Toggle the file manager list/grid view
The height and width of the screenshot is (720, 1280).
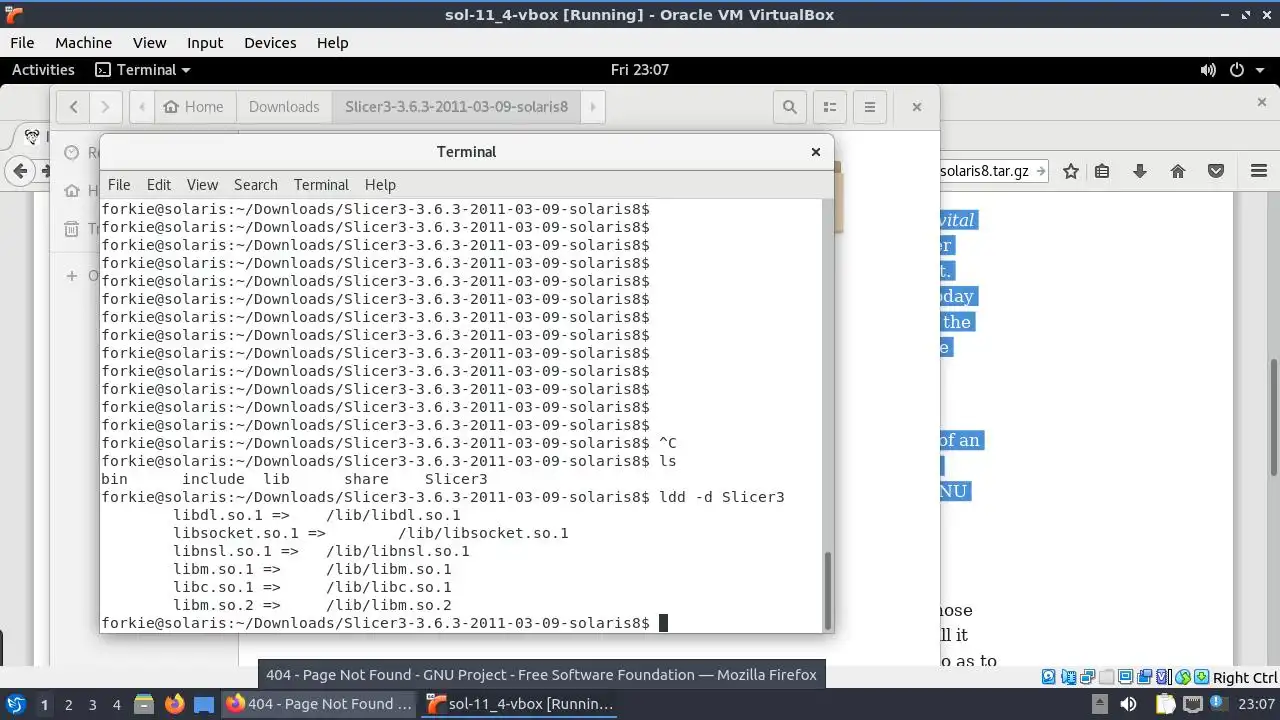click(x=829, y=107)
